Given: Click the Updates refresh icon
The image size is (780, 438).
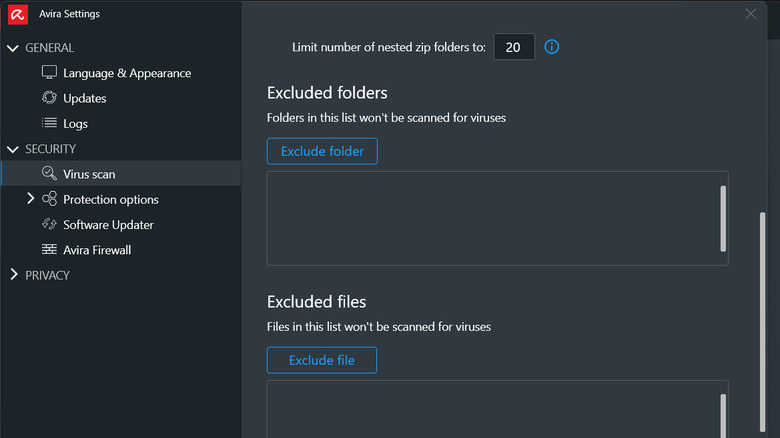Looking at the screenshot, I should coord(49,98).
